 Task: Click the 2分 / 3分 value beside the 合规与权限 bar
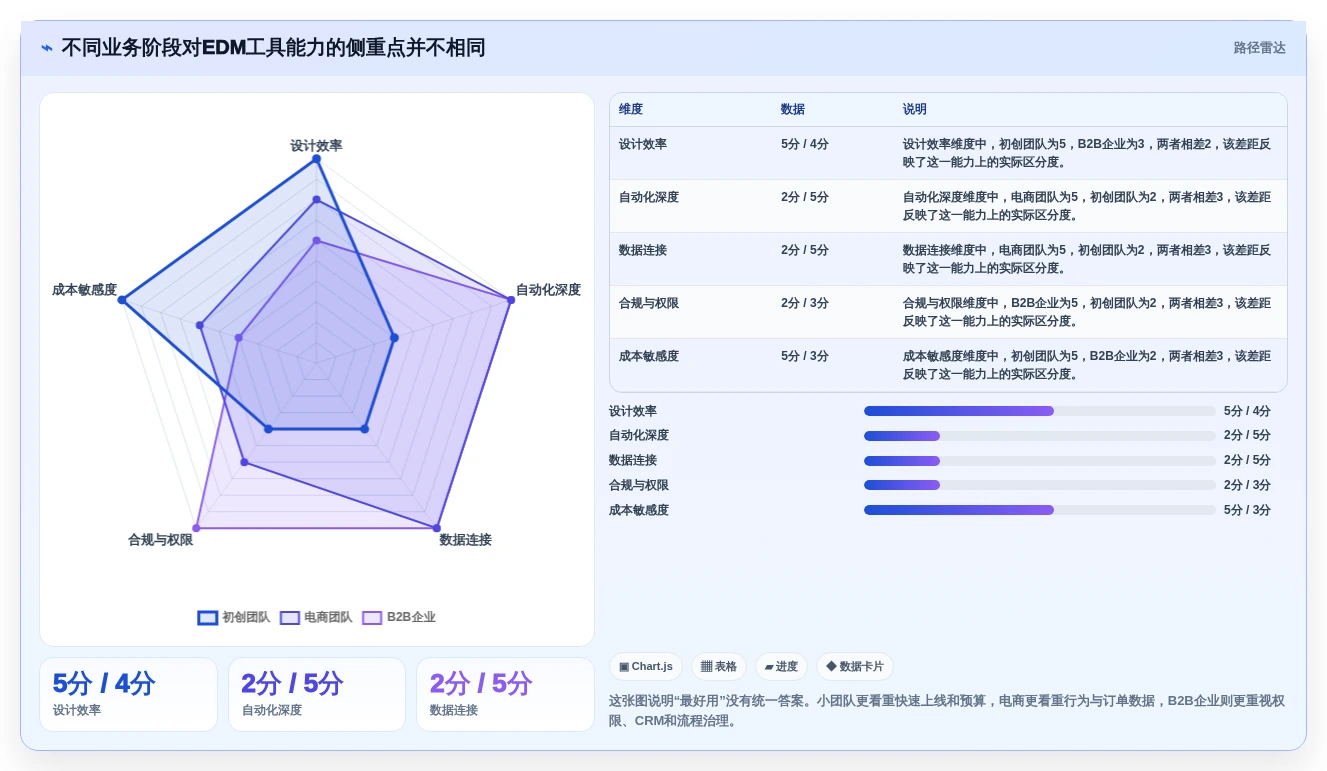[x=1247, y=485]
